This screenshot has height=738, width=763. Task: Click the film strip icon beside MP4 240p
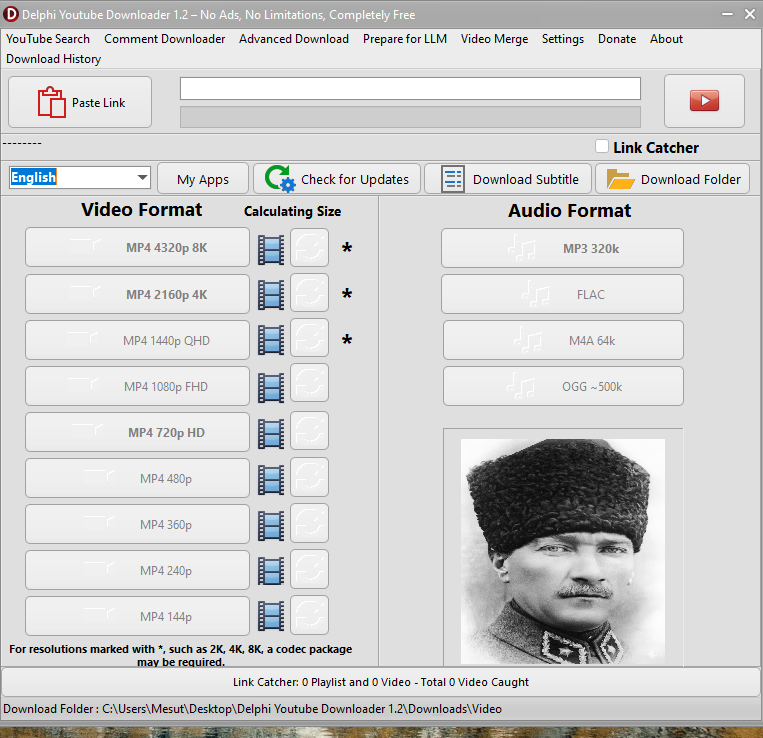point(271,571)
